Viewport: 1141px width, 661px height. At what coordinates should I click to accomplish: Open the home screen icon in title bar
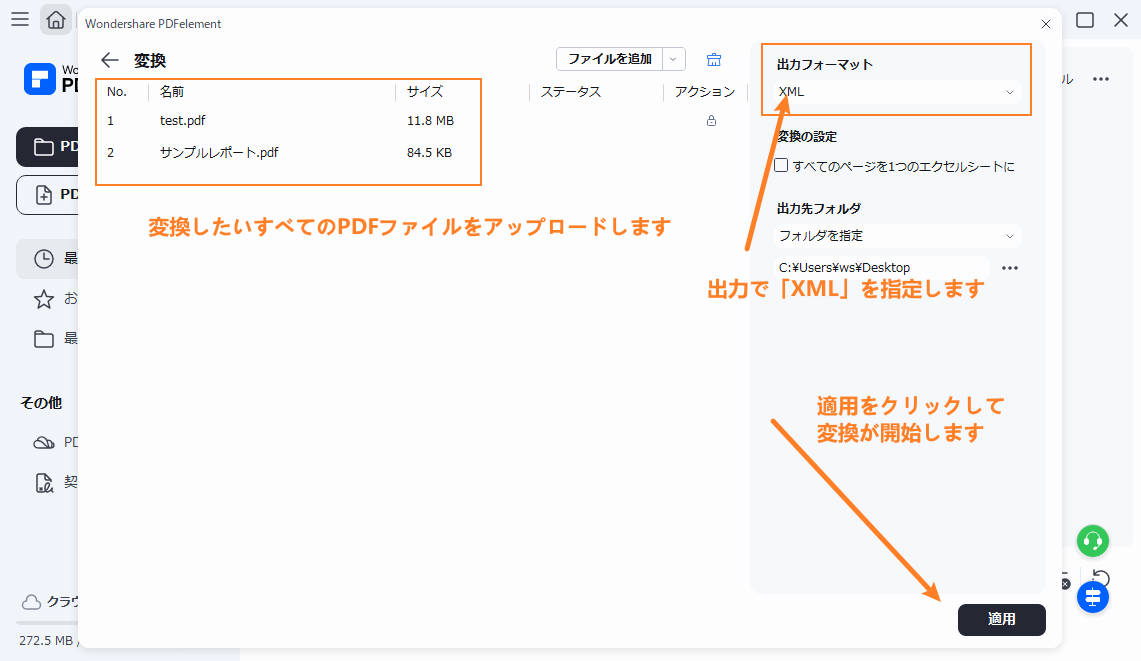coord(56,19)
